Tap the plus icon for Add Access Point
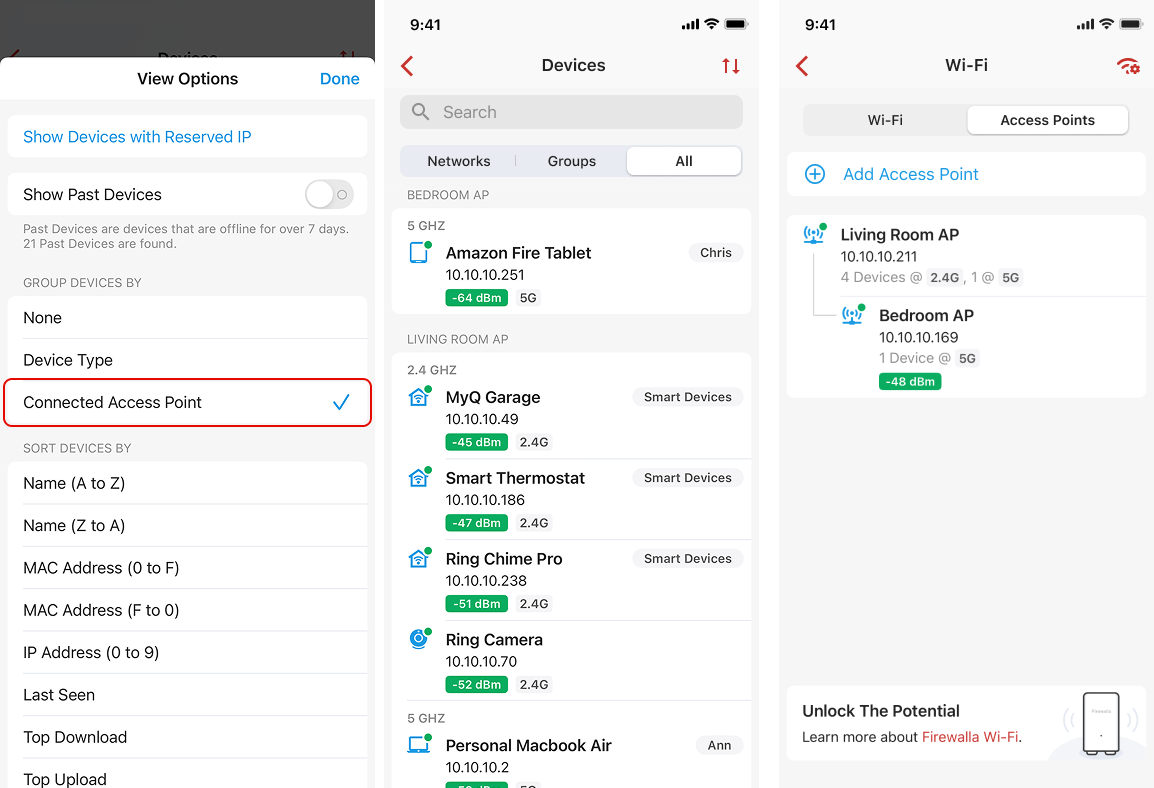The height and width of the screenshot is (788, 1154). 815,174
